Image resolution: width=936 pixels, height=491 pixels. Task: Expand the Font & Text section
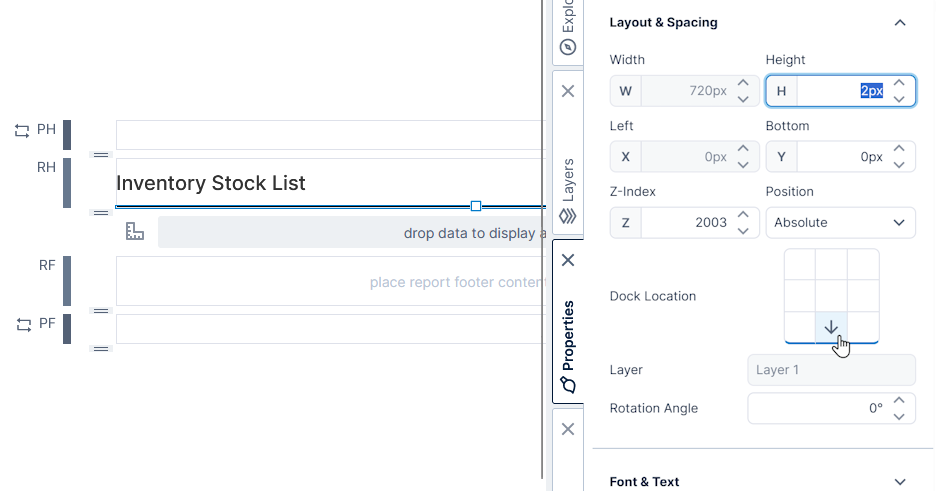pyautogui.click(x=899, y=482)
